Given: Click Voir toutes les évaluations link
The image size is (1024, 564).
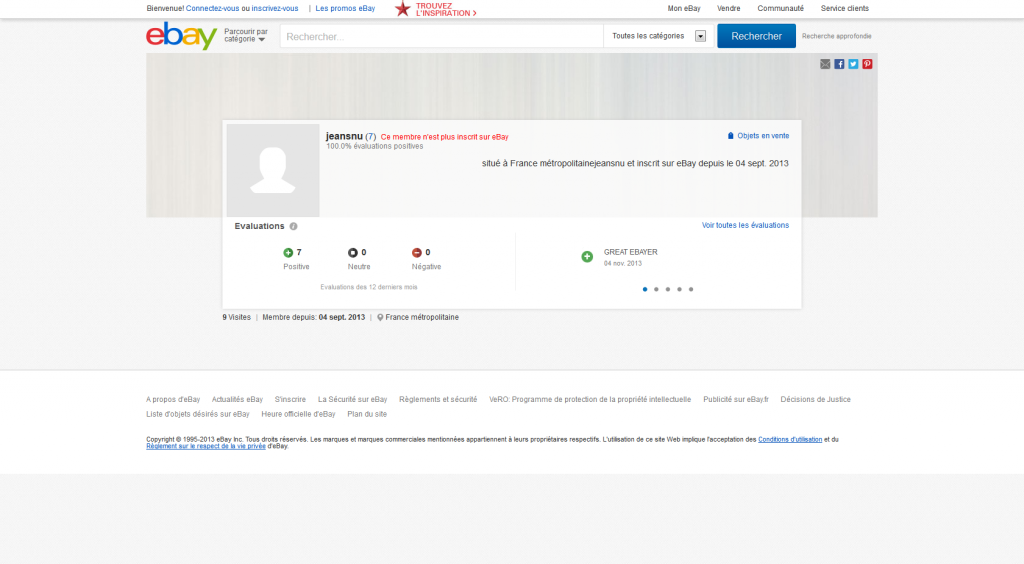Looking at the screenshot, I should (745, 225).
